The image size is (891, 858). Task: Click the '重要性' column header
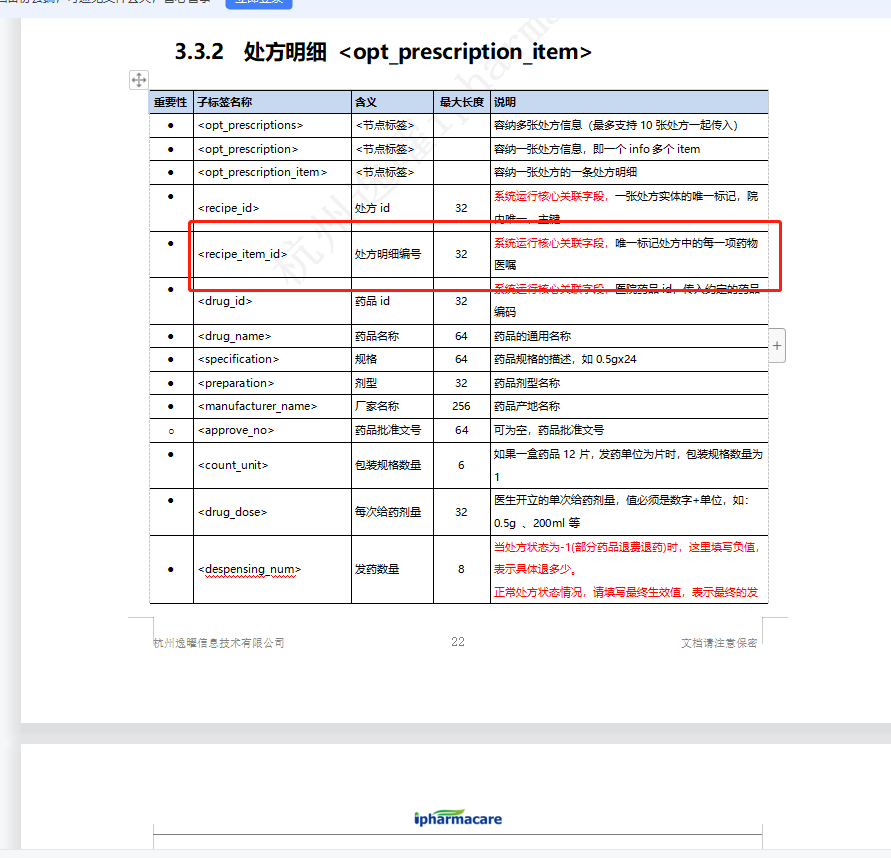(170, 102)
